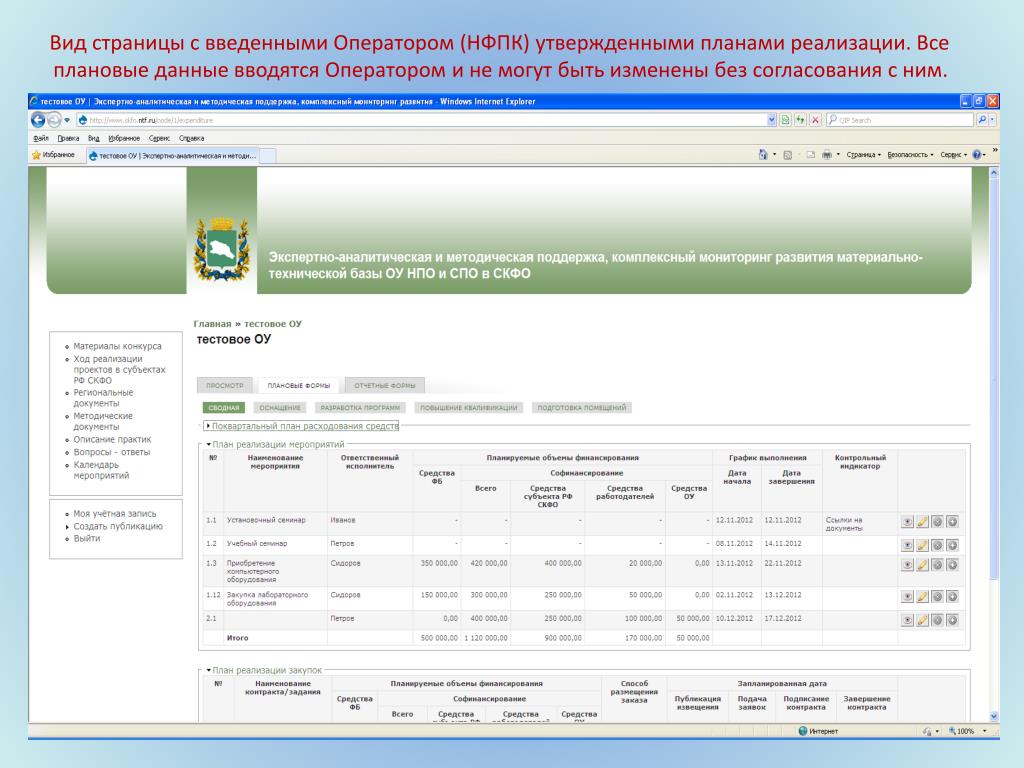1024x768 pixels.
Task: Click the delete circle icon in row 1.1
Action: [937, 522]
